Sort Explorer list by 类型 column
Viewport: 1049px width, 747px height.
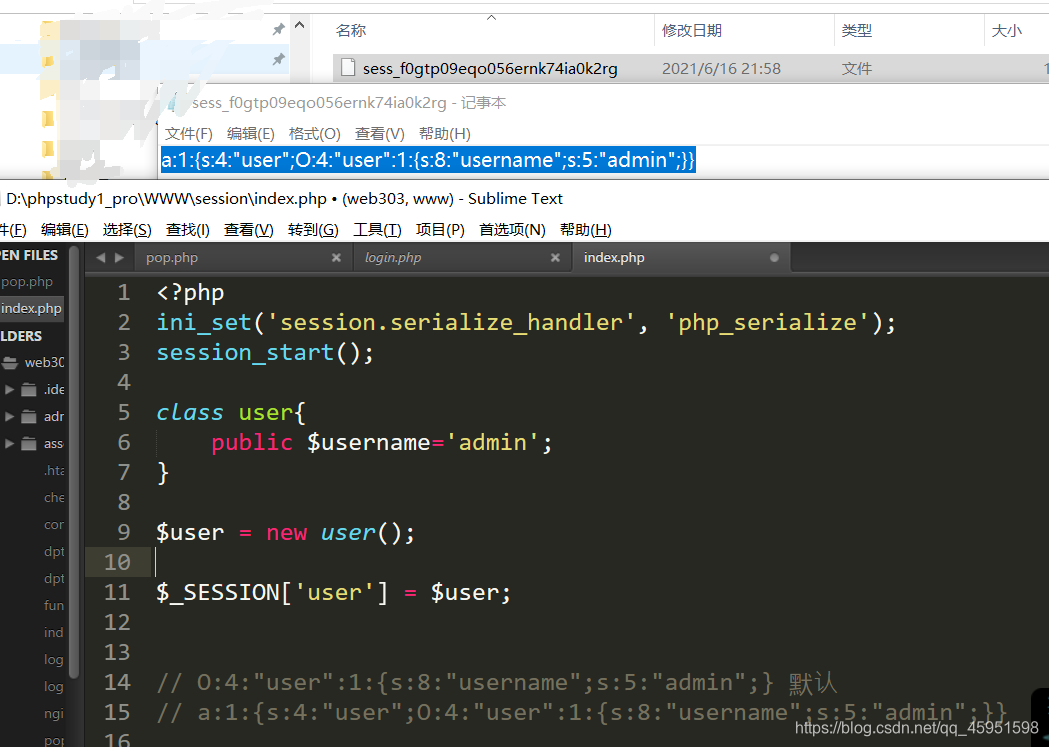click(x=856, y=31)
